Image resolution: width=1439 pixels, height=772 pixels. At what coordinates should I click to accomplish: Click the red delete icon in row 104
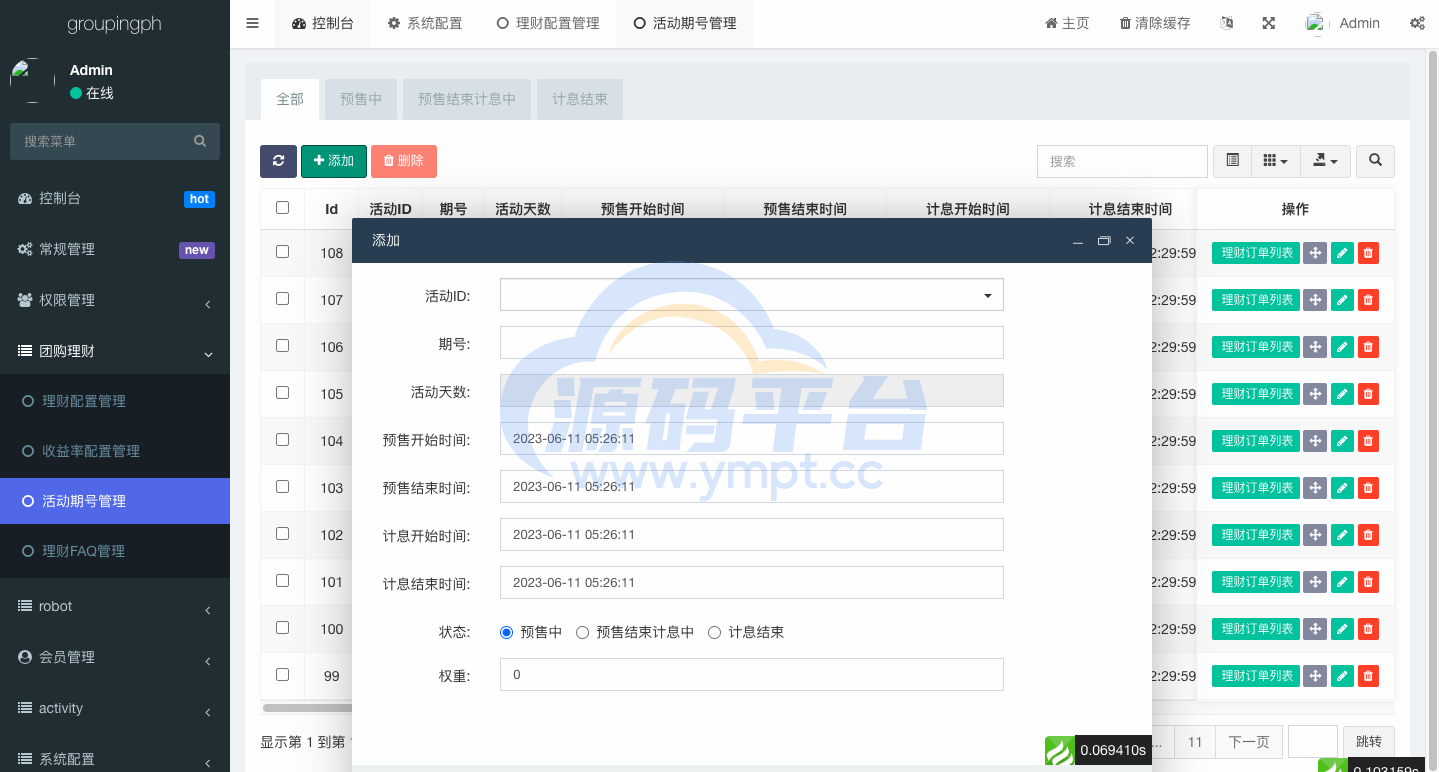click(x=1368, y=441)
